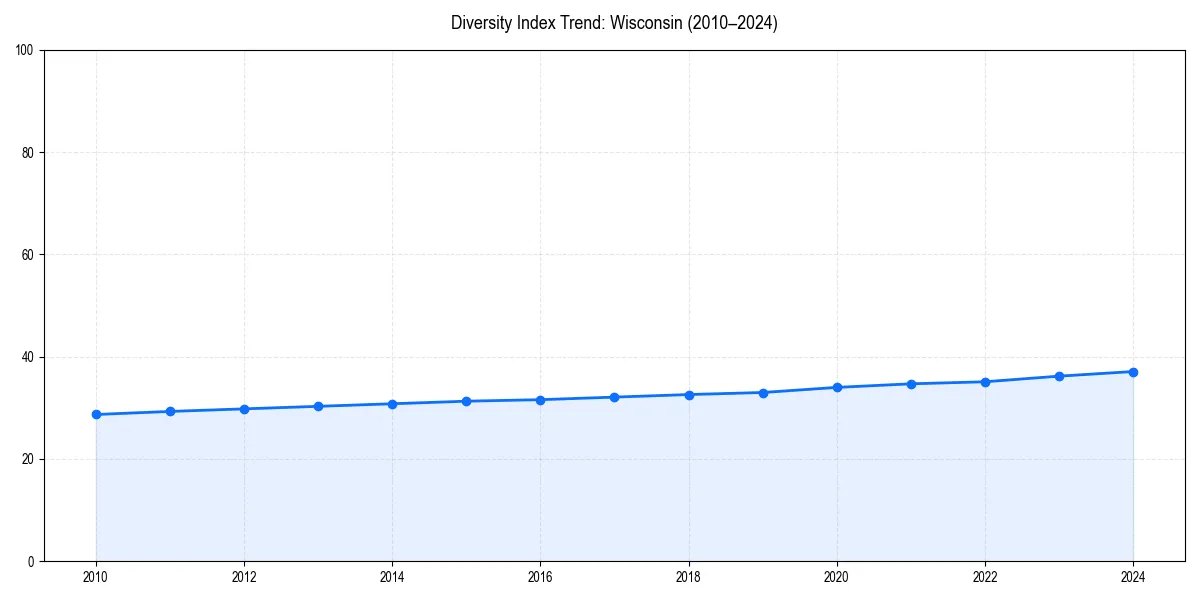
Task: Click the x-axis label '2016'
Action: click(540, 577)
